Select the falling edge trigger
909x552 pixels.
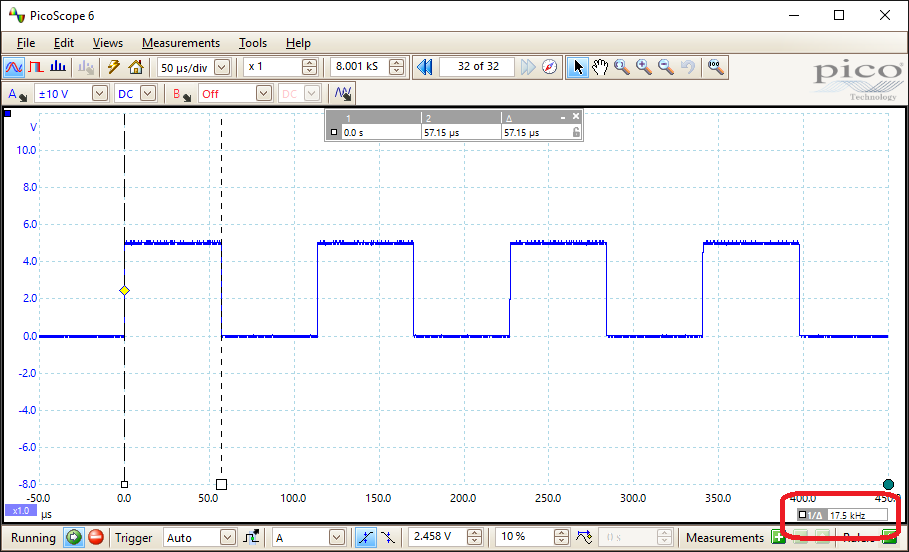pos(388,537)
